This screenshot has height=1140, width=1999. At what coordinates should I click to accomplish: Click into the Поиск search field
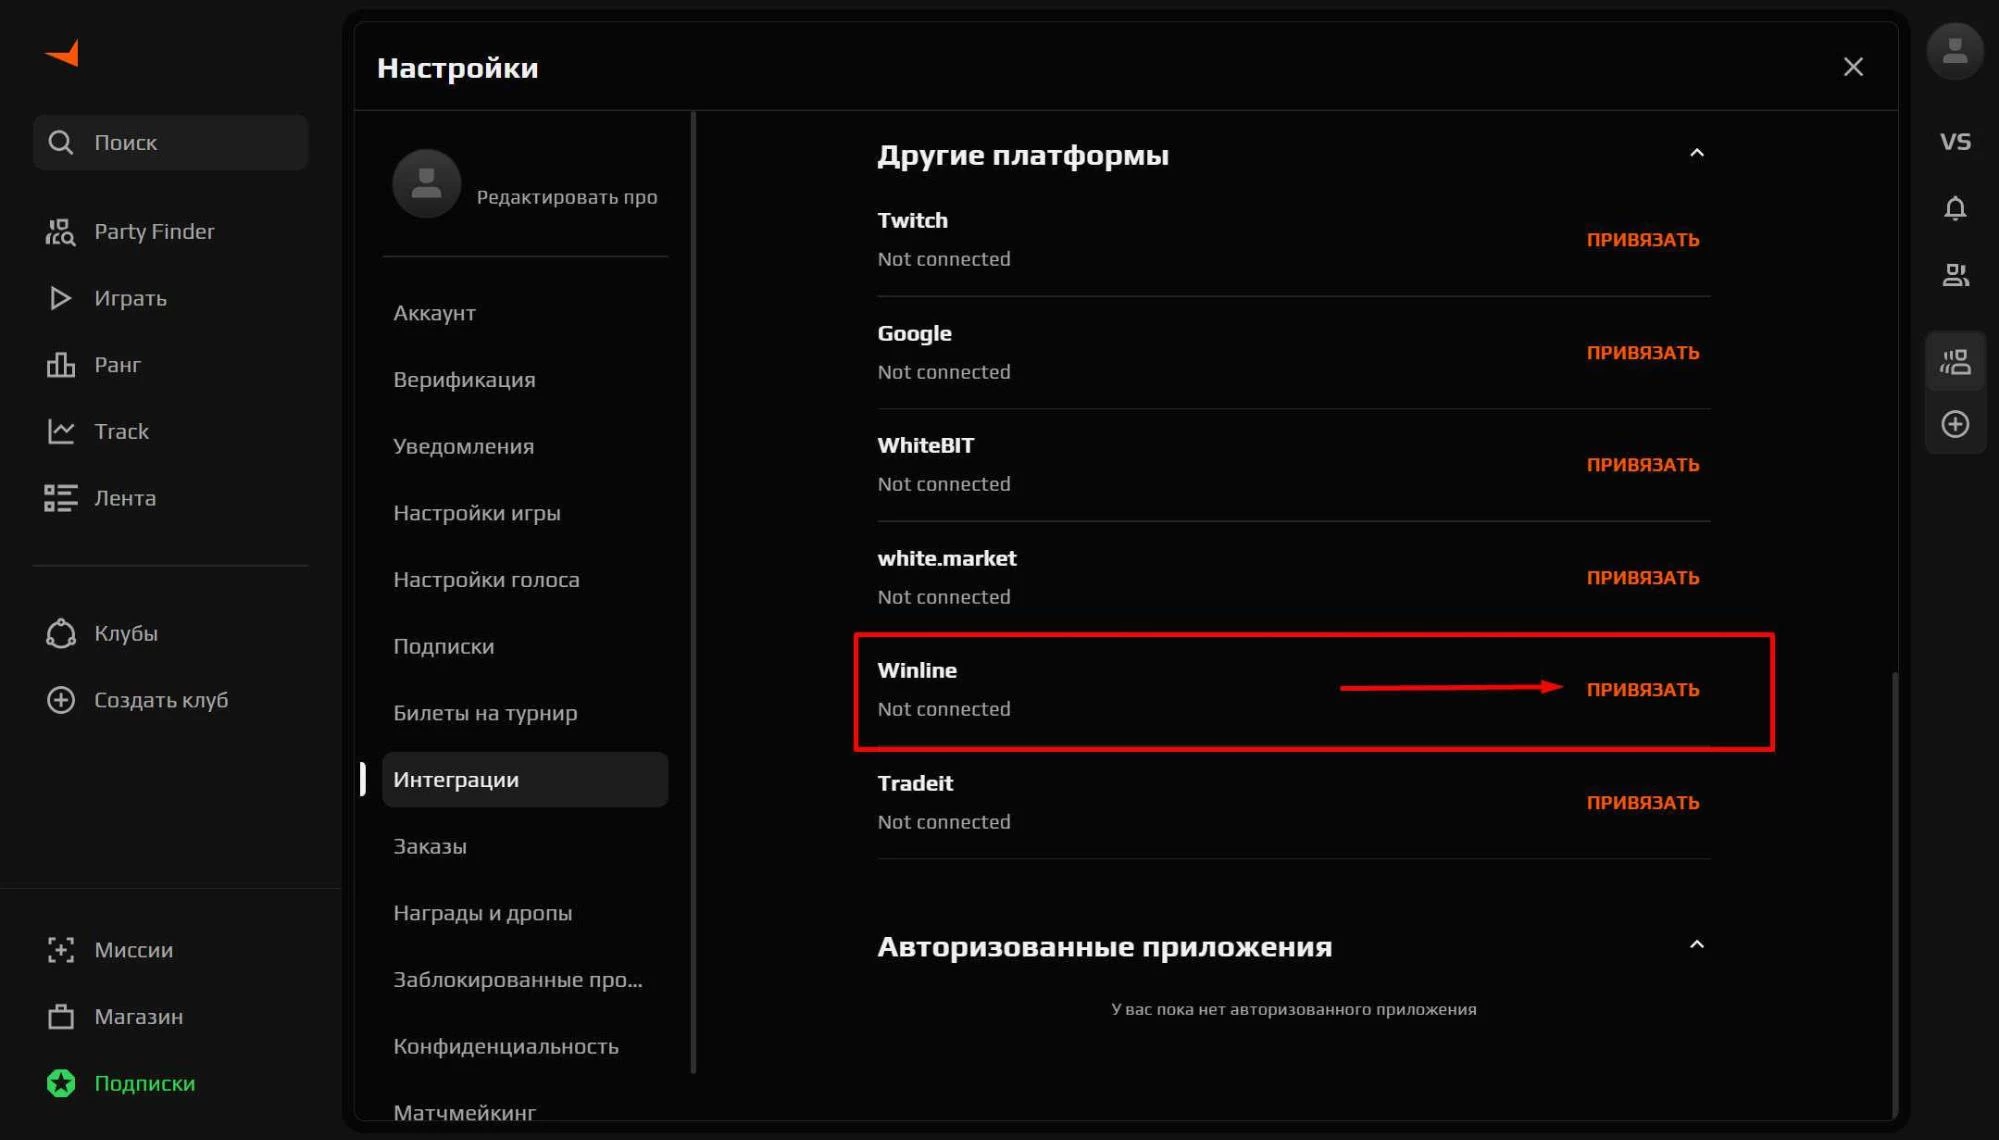(x=171, y=142)
